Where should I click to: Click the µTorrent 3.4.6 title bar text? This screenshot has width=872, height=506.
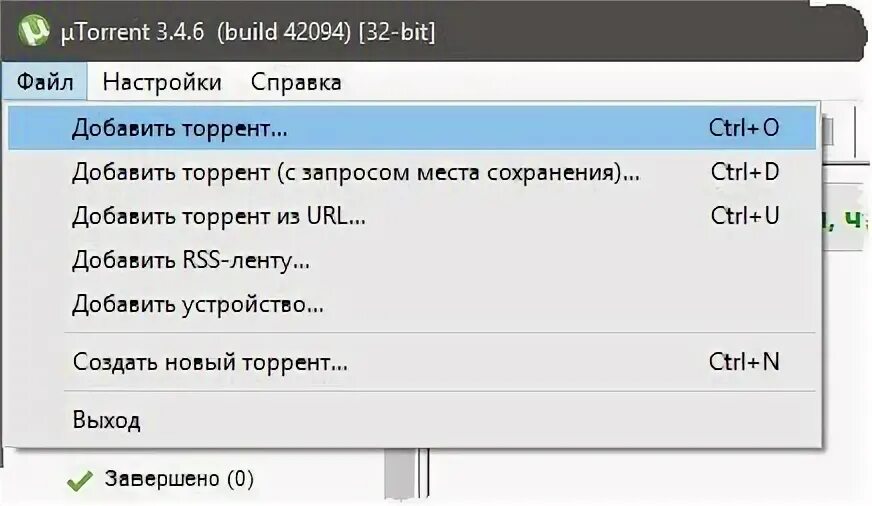point(248,32)
